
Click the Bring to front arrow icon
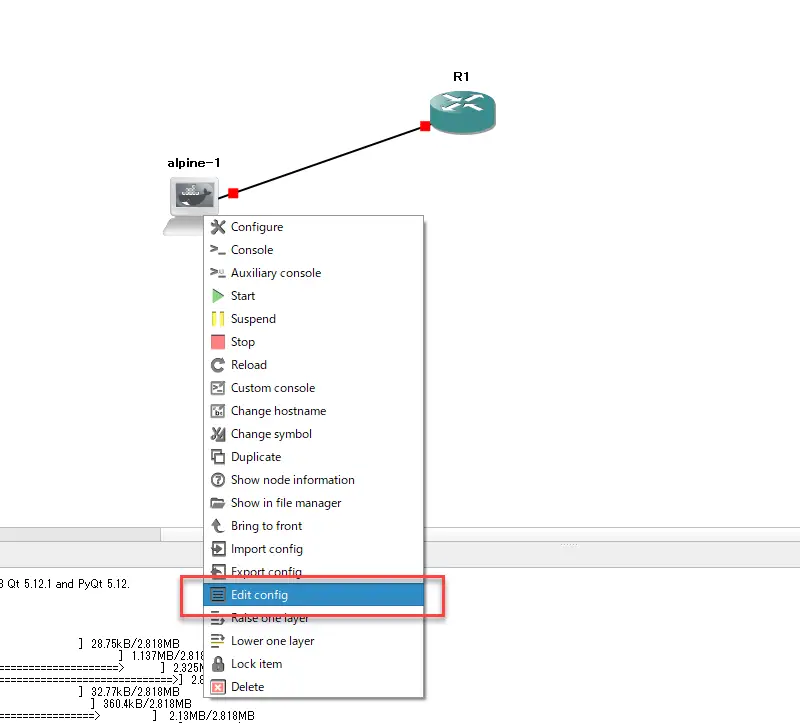click(218, 526)
